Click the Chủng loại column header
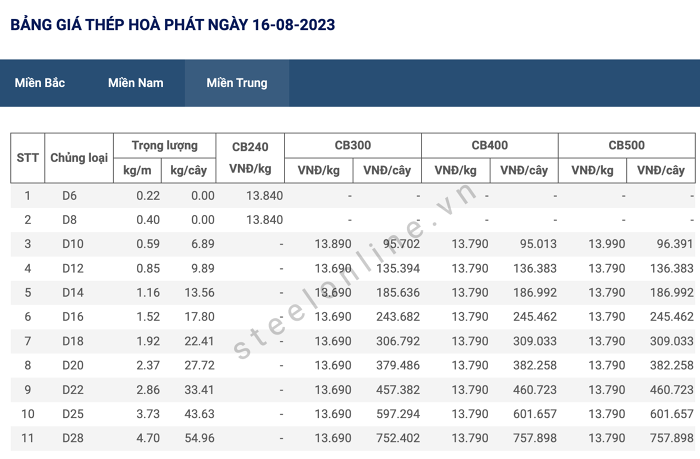700x459 pixels. [x=79, y=158]
